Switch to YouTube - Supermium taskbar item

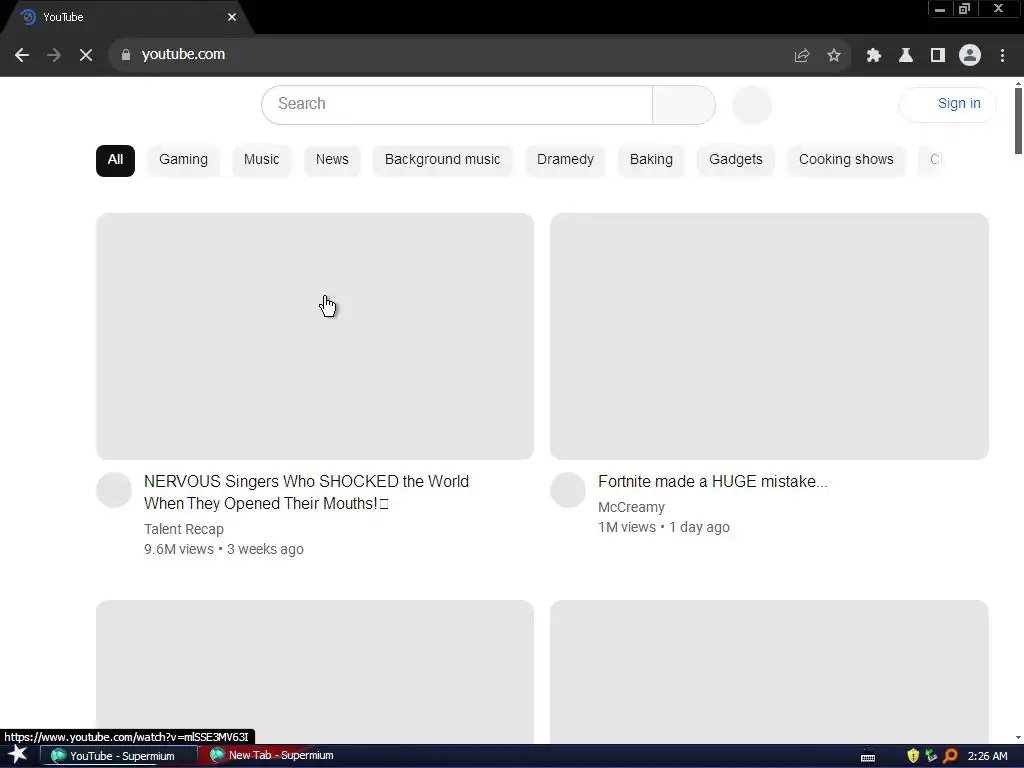point(120,756)
